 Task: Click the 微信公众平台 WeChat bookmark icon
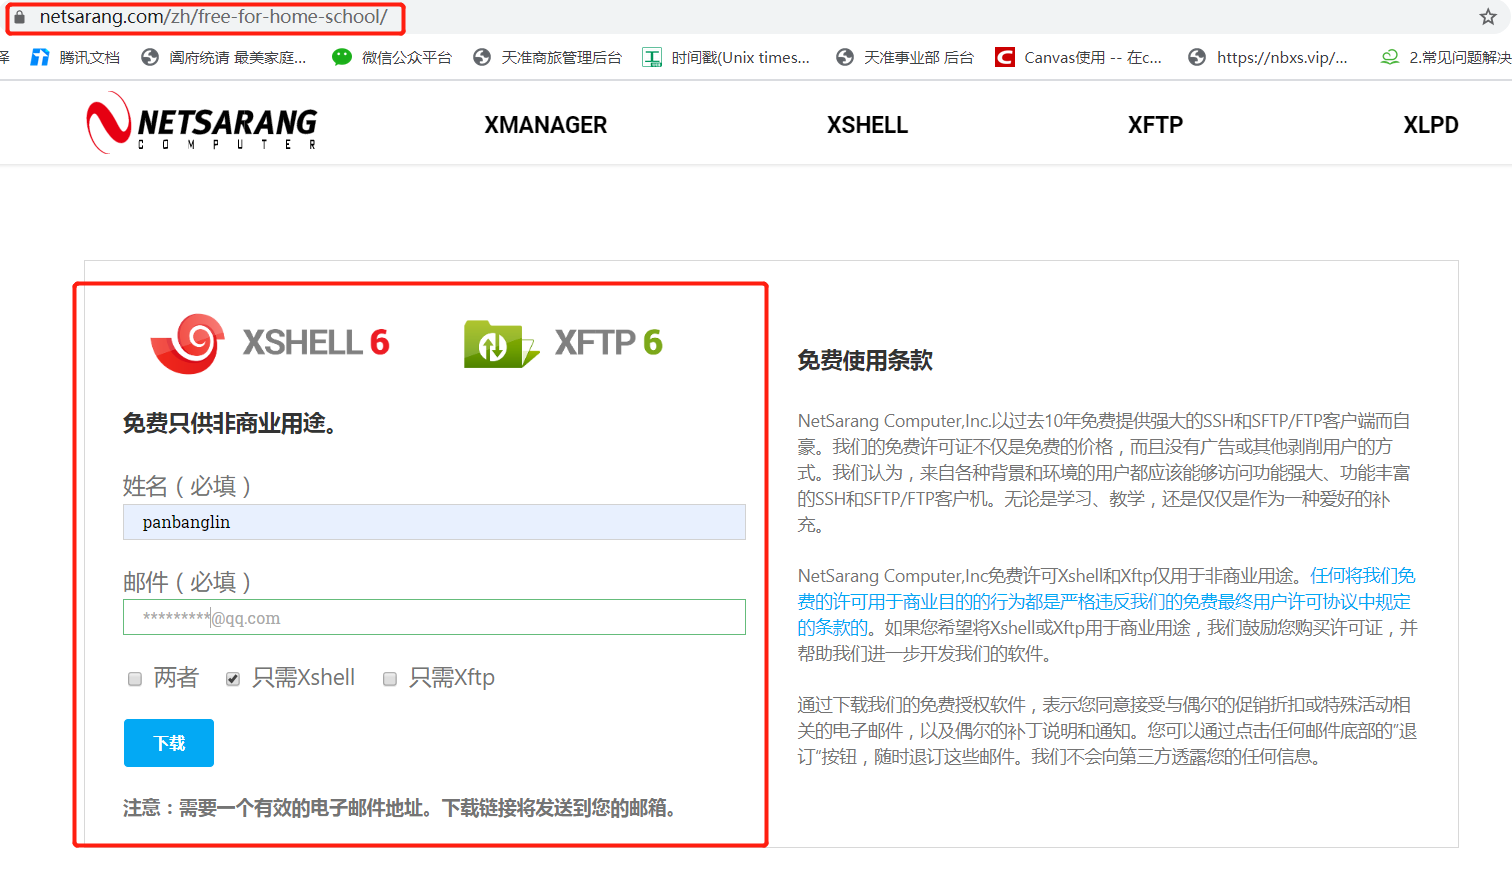pyautogui.click(x=341, y=57)
